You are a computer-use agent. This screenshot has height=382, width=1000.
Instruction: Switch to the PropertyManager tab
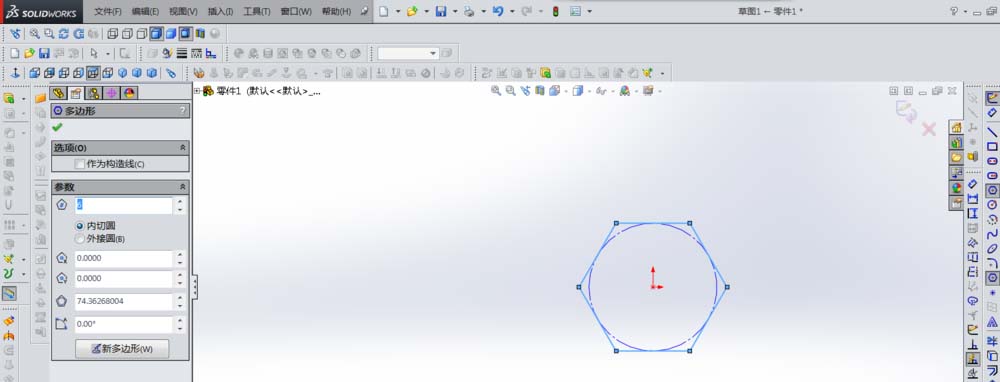point(76,93)
